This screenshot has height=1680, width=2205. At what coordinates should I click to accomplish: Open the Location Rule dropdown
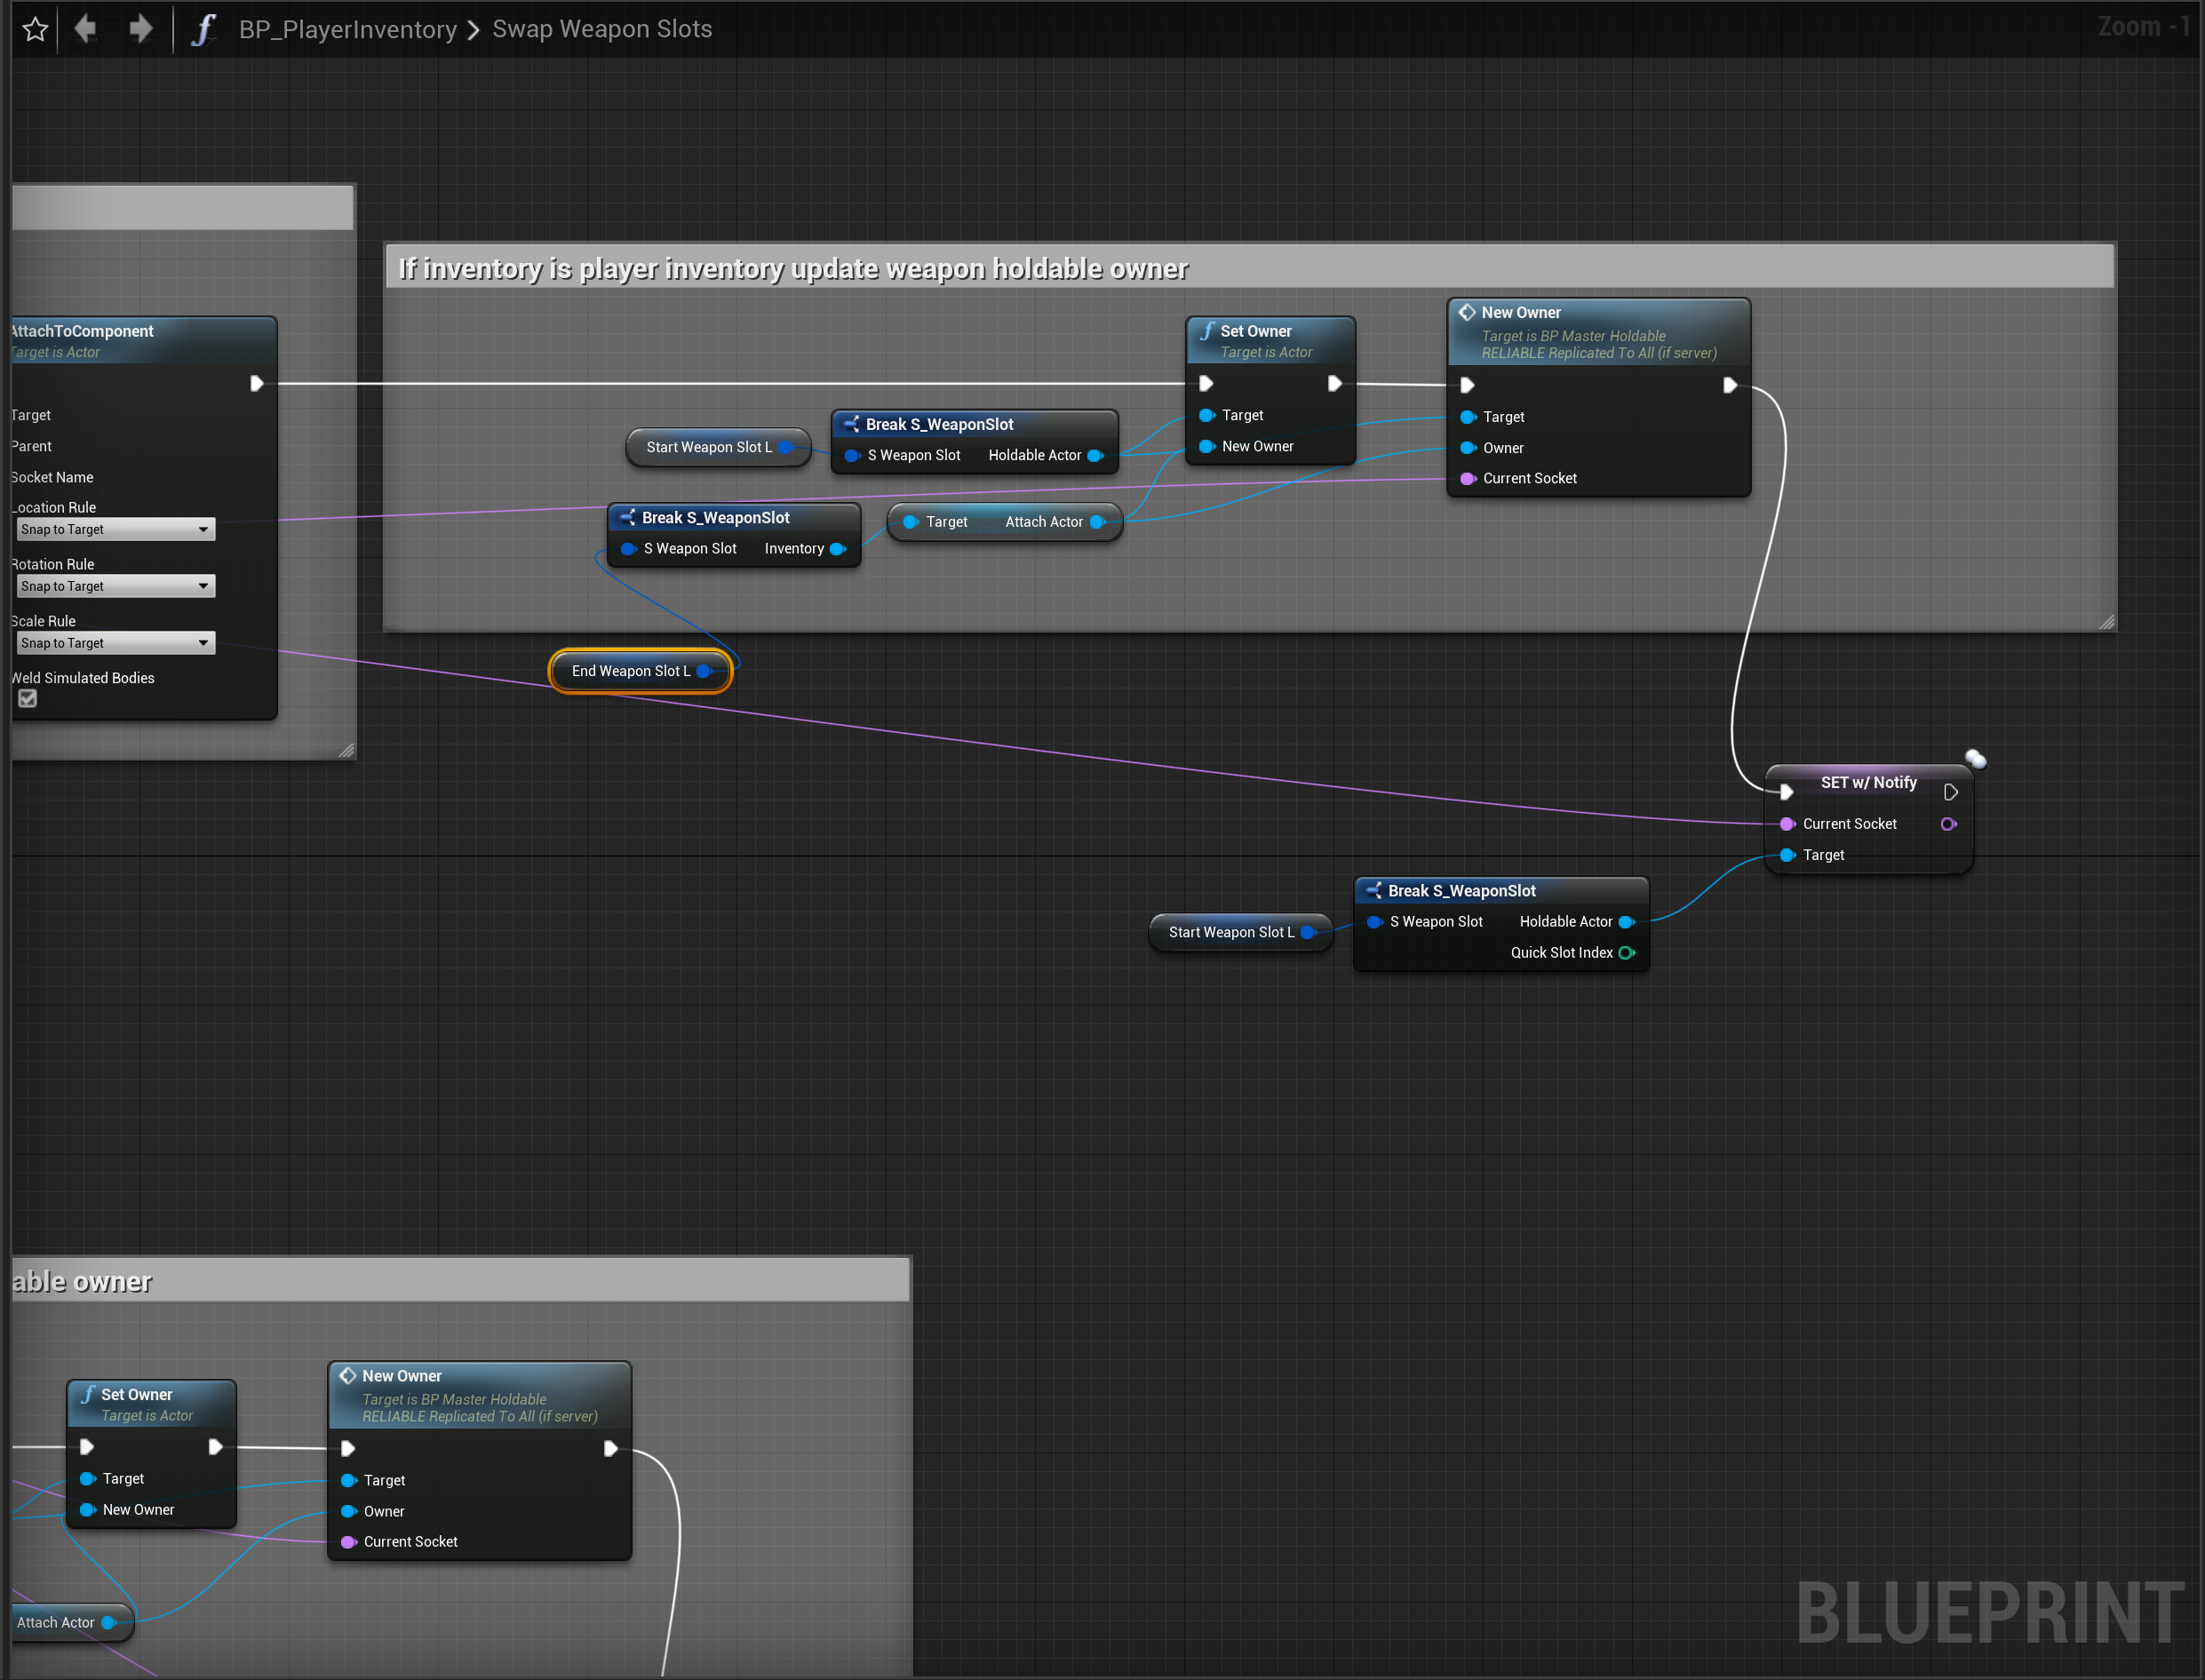coord(116,529)
